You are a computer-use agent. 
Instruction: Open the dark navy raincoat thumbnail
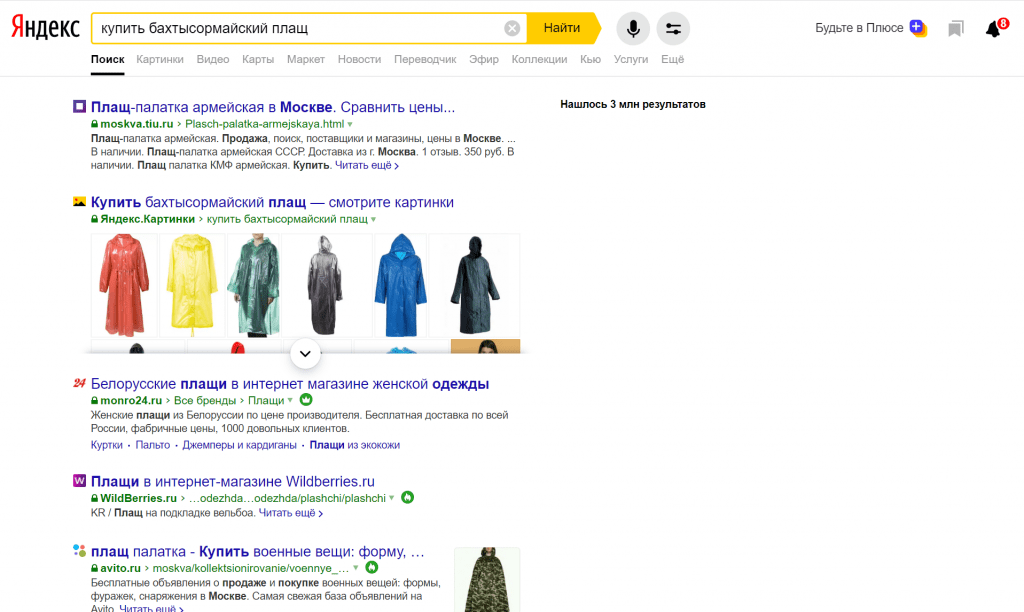pos(475,285)
